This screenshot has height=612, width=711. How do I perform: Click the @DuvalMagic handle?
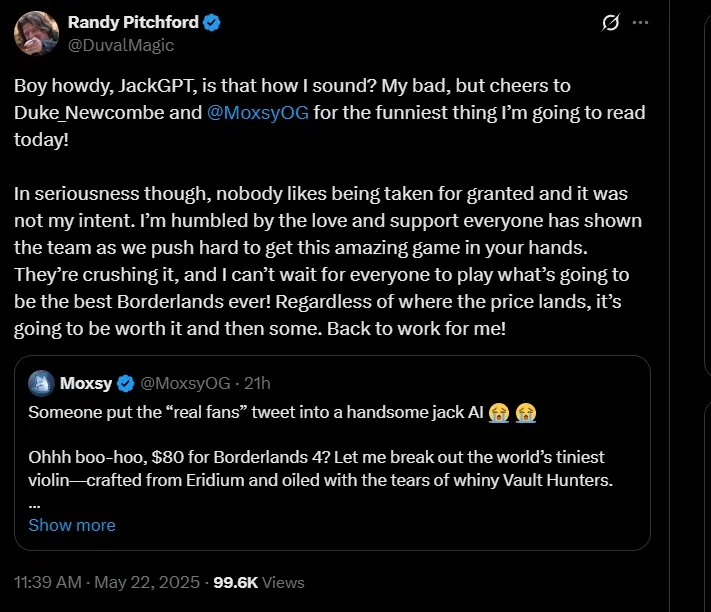click(120, 44)
